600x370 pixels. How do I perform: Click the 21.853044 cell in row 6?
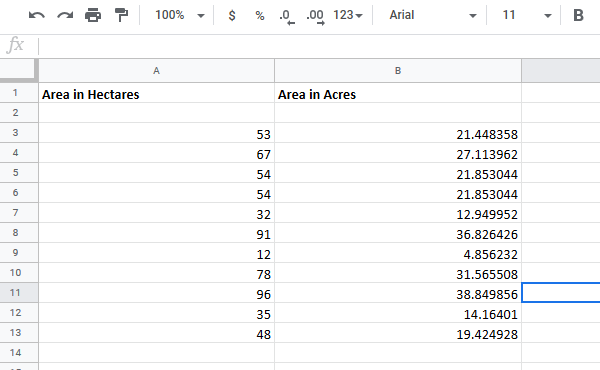click(398, 192)
